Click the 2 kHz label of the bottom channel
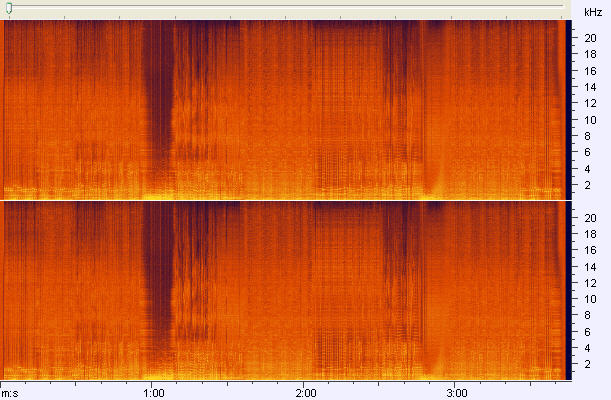Viewport: 611px width, 400px height. coord(590,364)
